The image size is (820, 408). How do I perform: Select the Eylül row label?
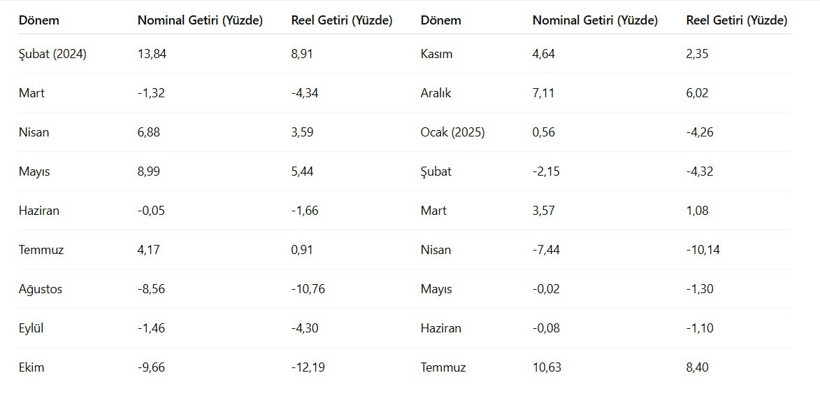coord(32,328)
